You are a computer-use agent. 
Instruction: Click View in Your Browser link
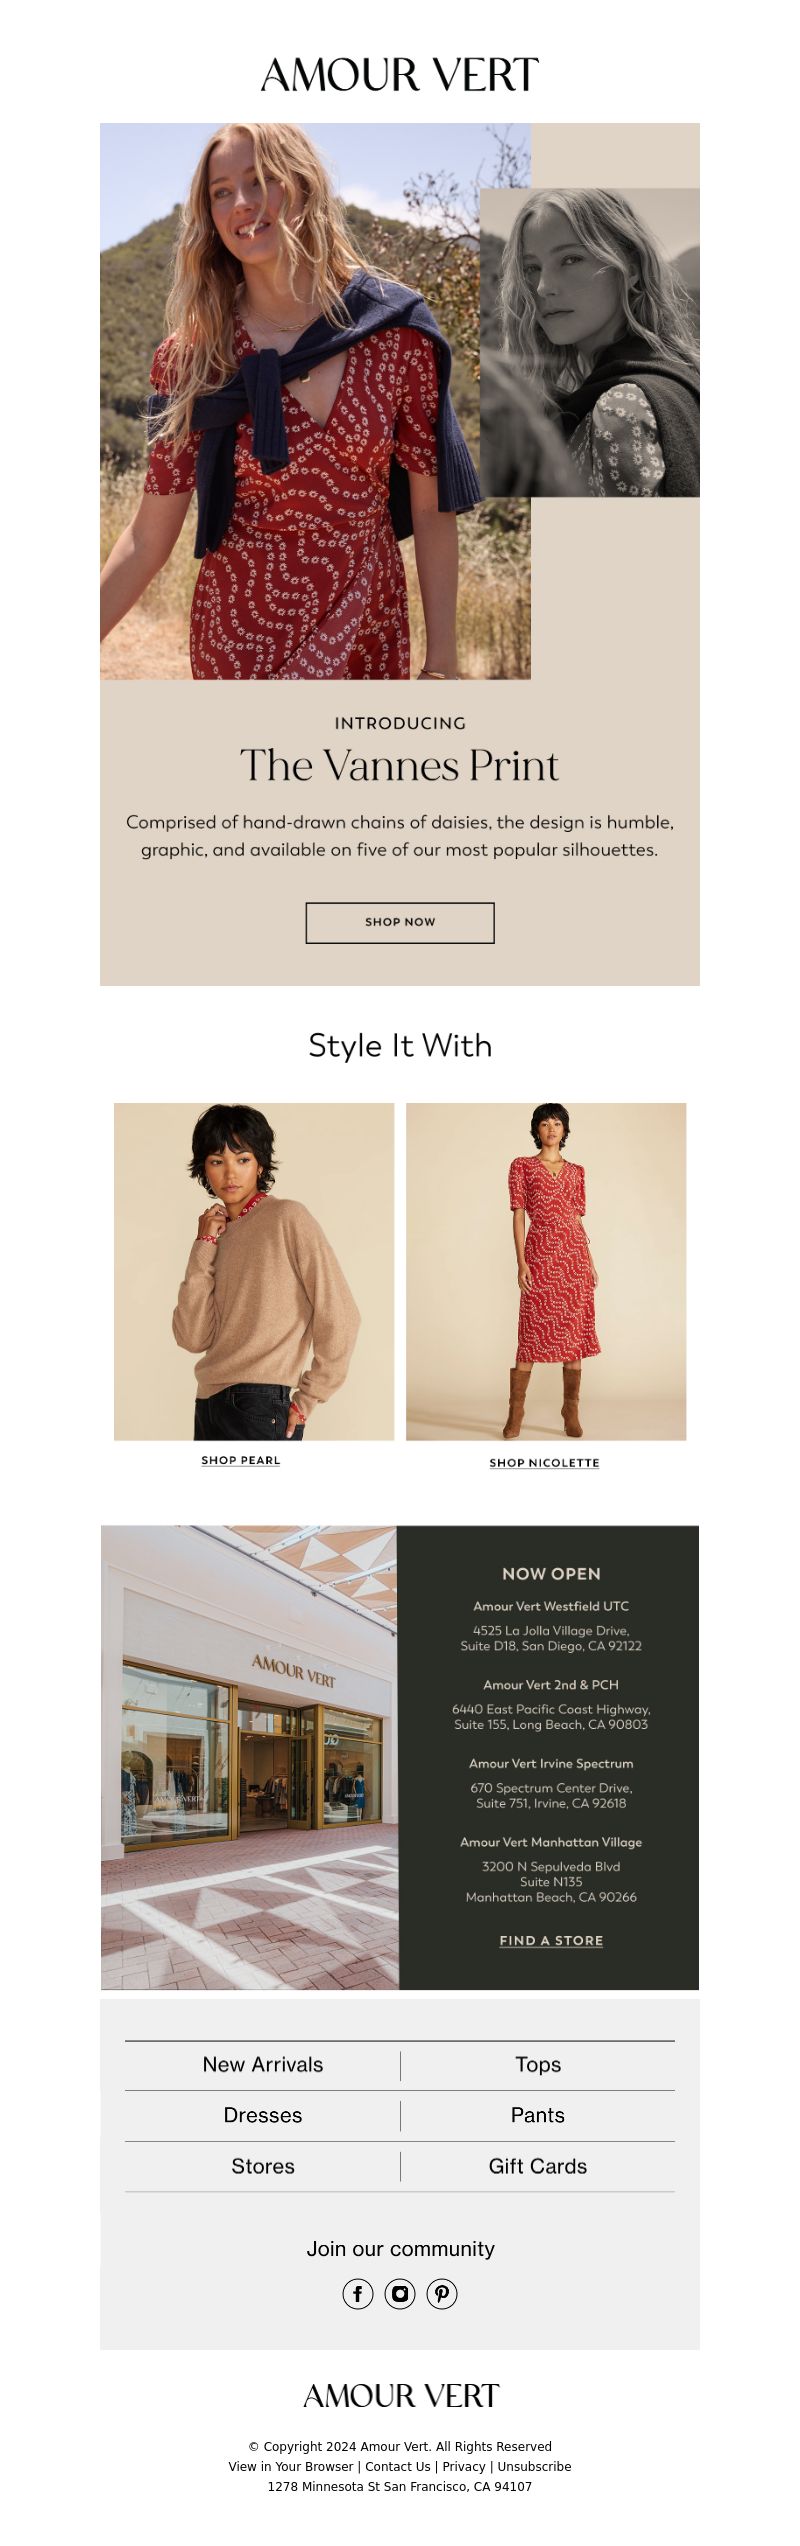pyautogui.click(x=291, y=2467)
